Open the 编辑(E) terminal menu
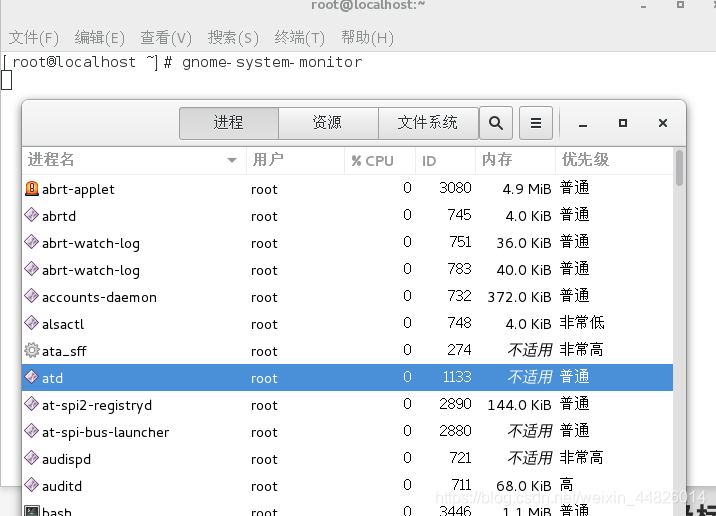This screenshot has height=516, width=716. 100,37
